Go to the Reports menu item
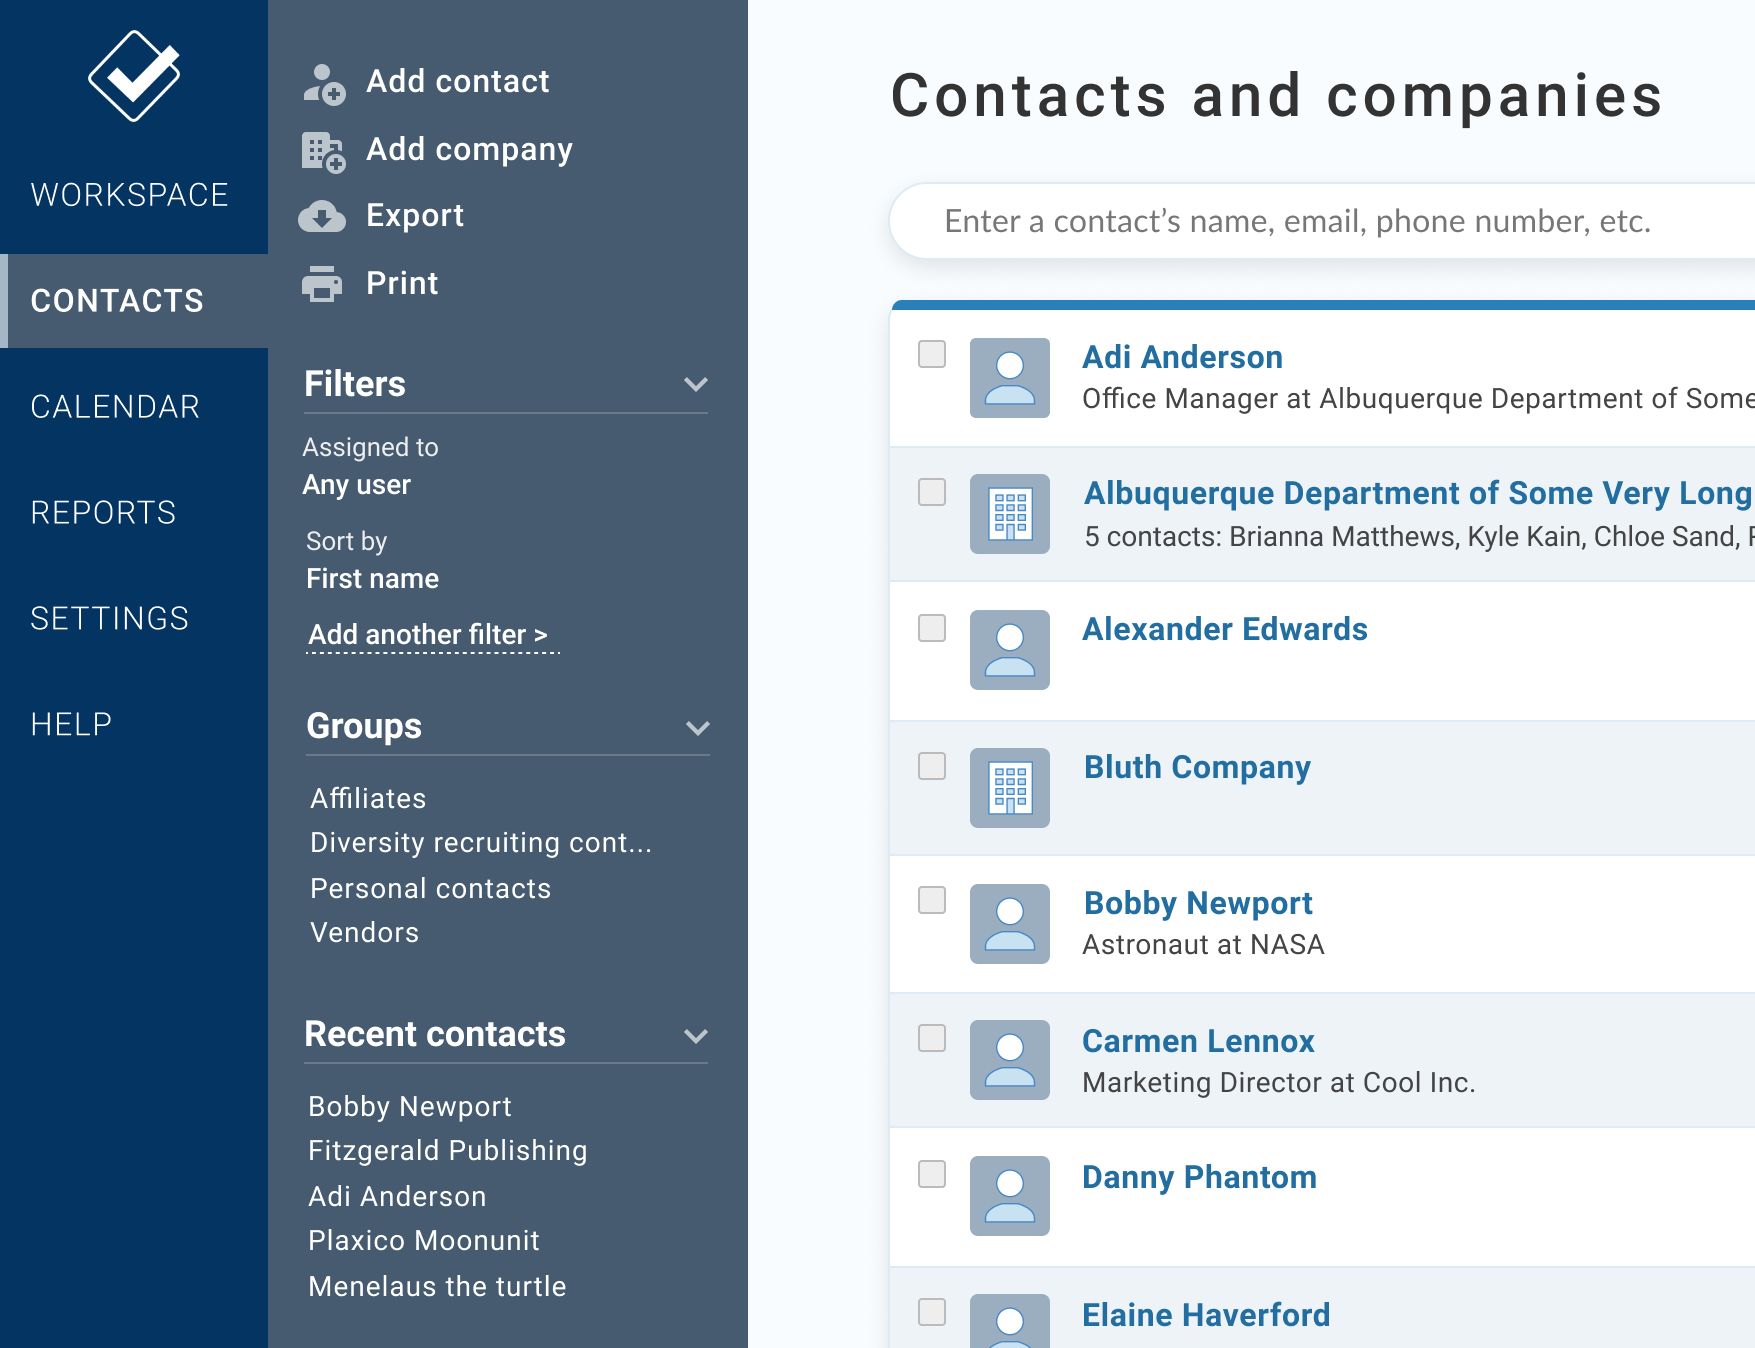 click(103, 513)
